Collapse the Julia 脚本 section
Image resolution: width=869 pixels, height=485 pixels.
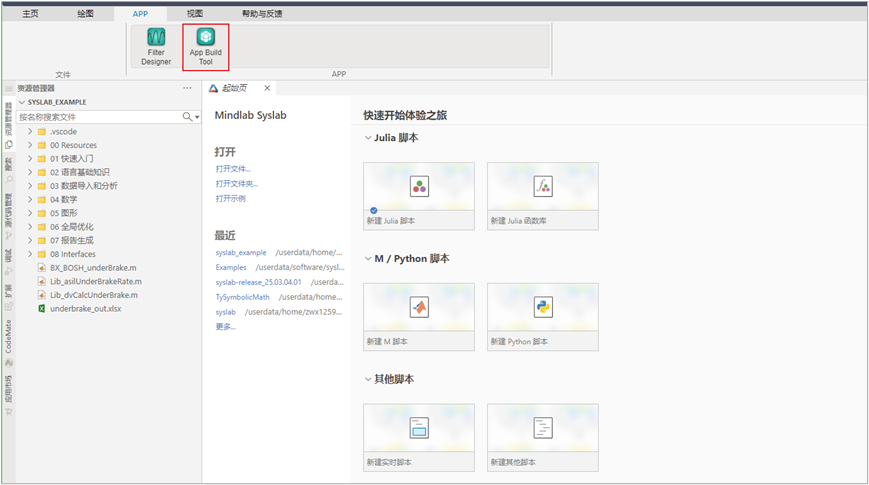367,137
